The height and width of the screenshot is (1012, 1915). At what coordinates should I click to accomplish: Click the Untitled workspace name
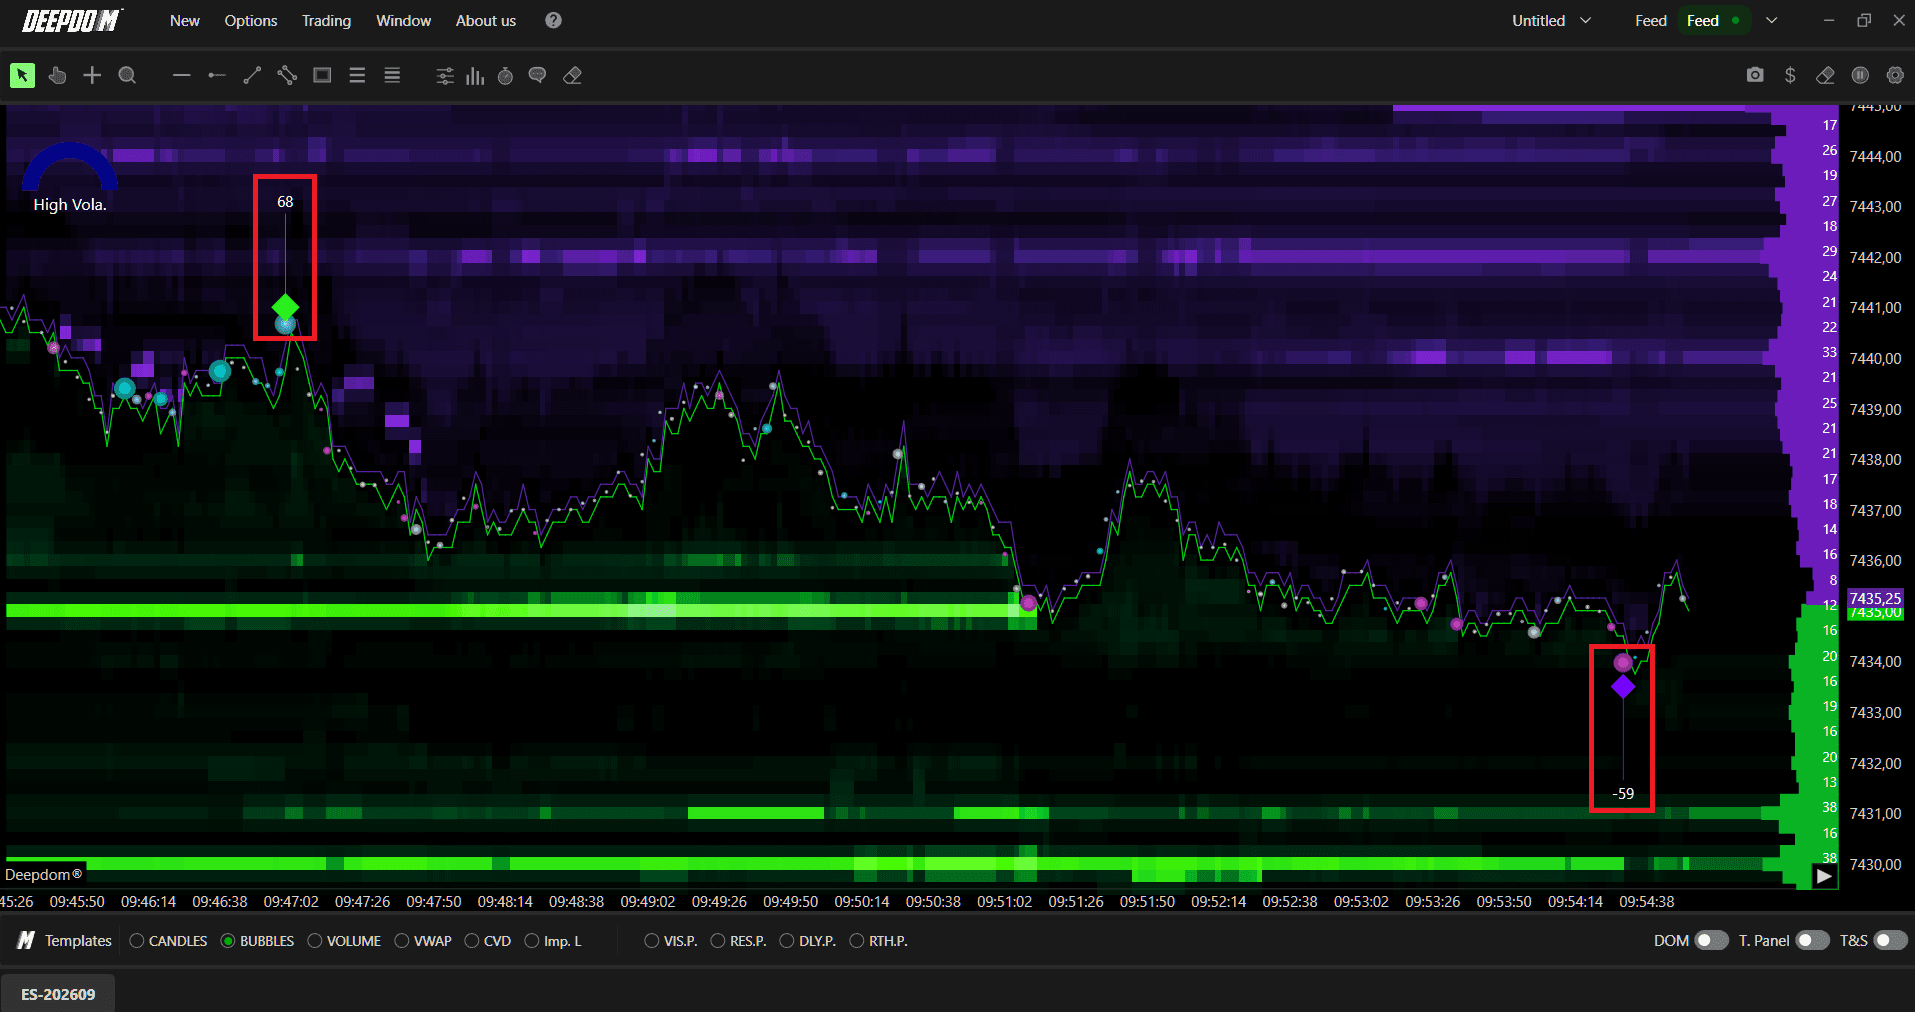click(x=1538, y=20)
